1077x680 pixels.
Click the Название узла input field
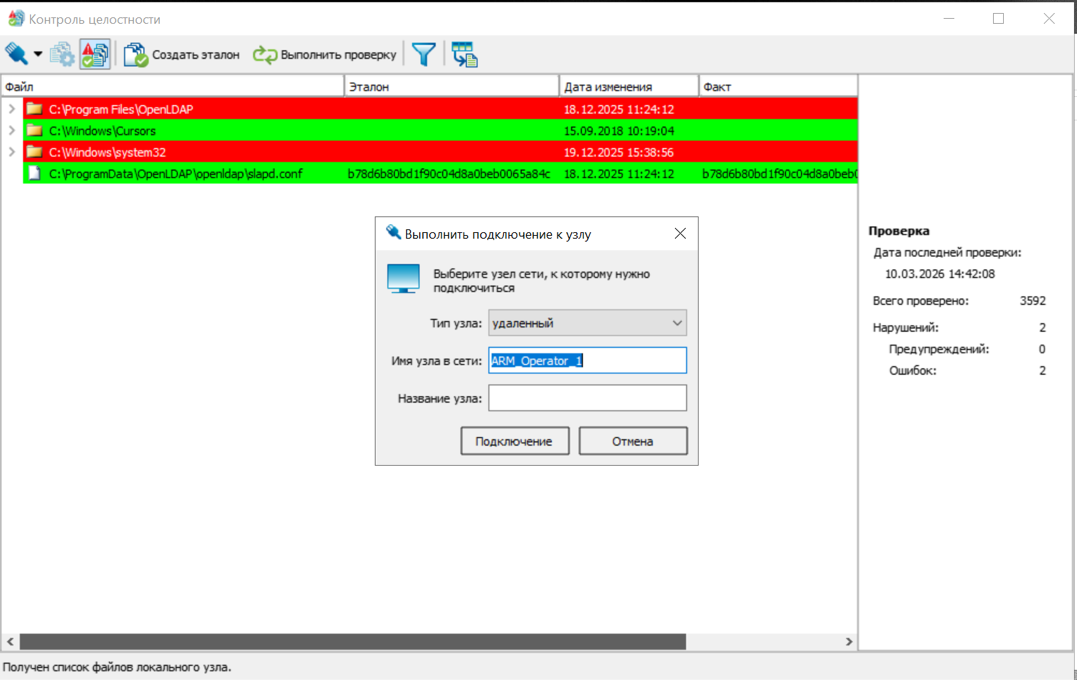click(587, 398)
